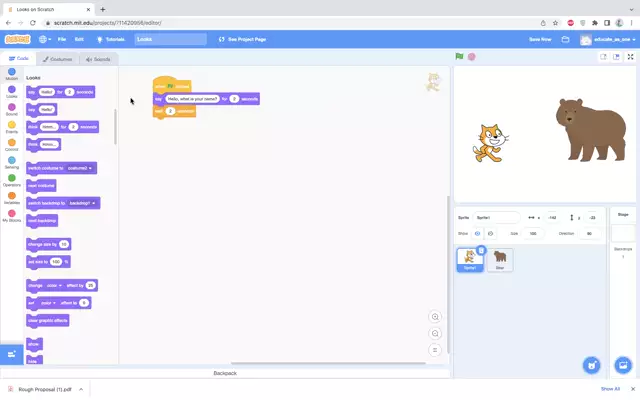Reload the browser page
Screen dimensions: 640x400
click(33, 23)
